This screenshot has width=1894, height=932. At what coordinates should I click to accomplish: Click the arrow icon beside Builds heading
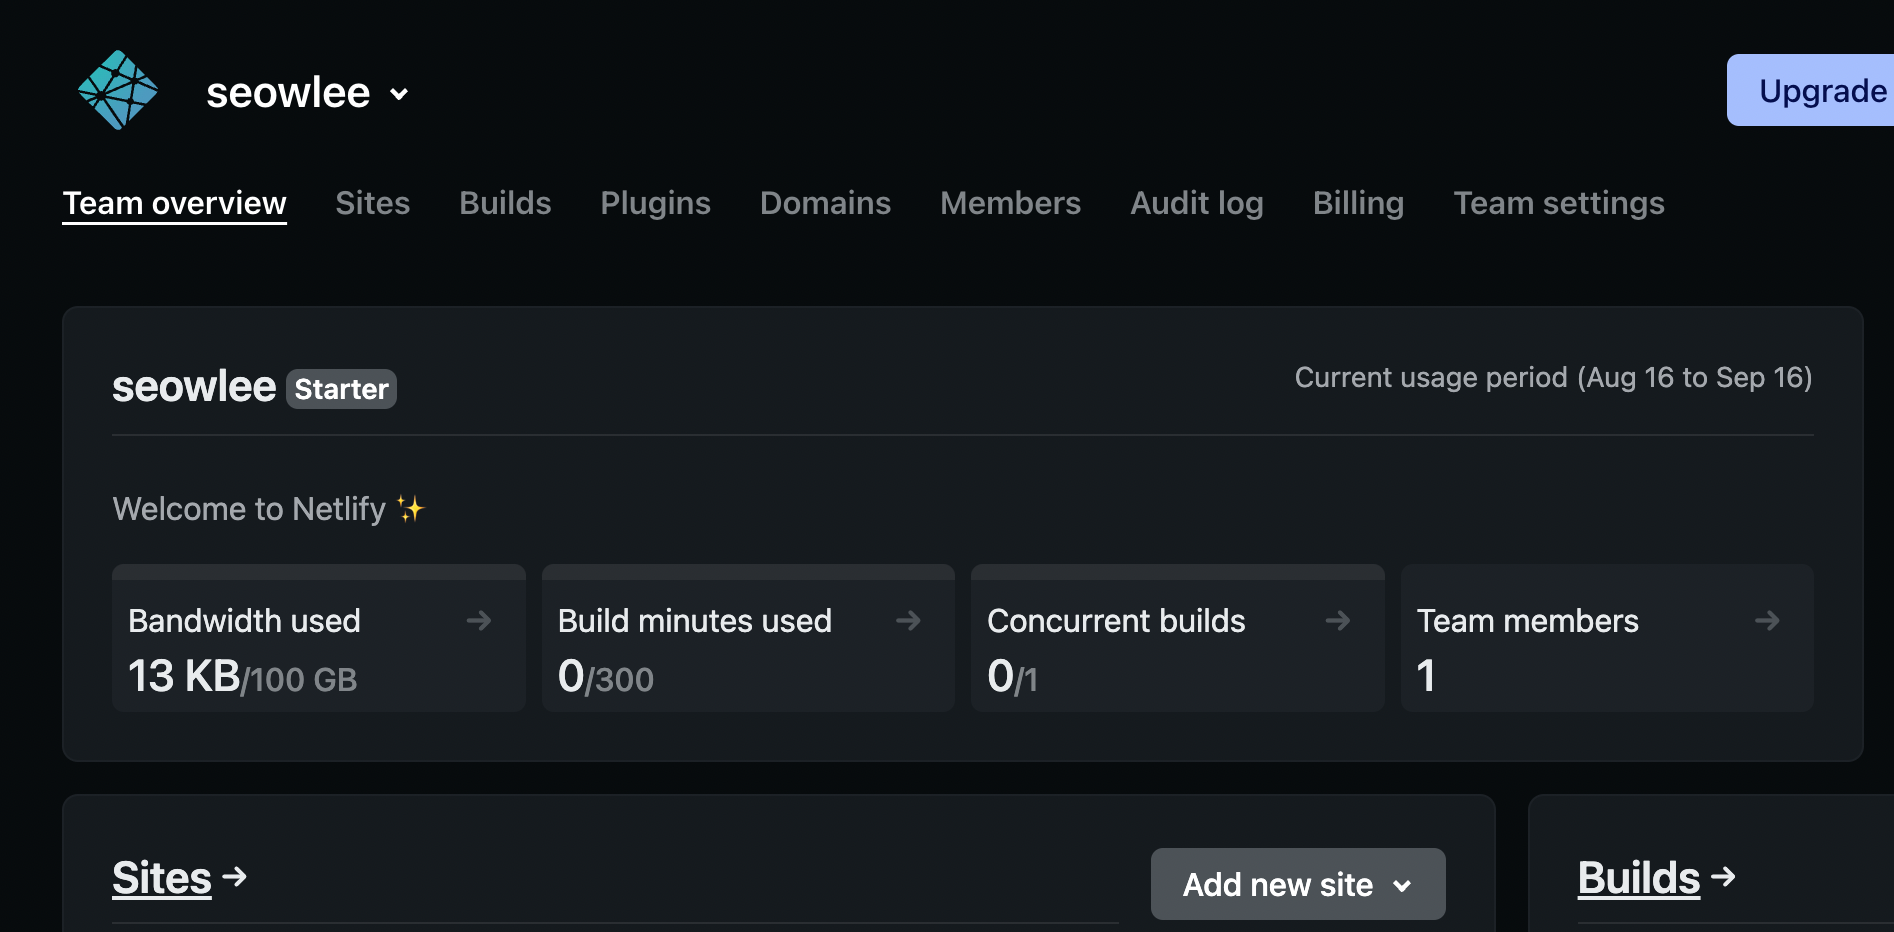(x=1723, y=877)
